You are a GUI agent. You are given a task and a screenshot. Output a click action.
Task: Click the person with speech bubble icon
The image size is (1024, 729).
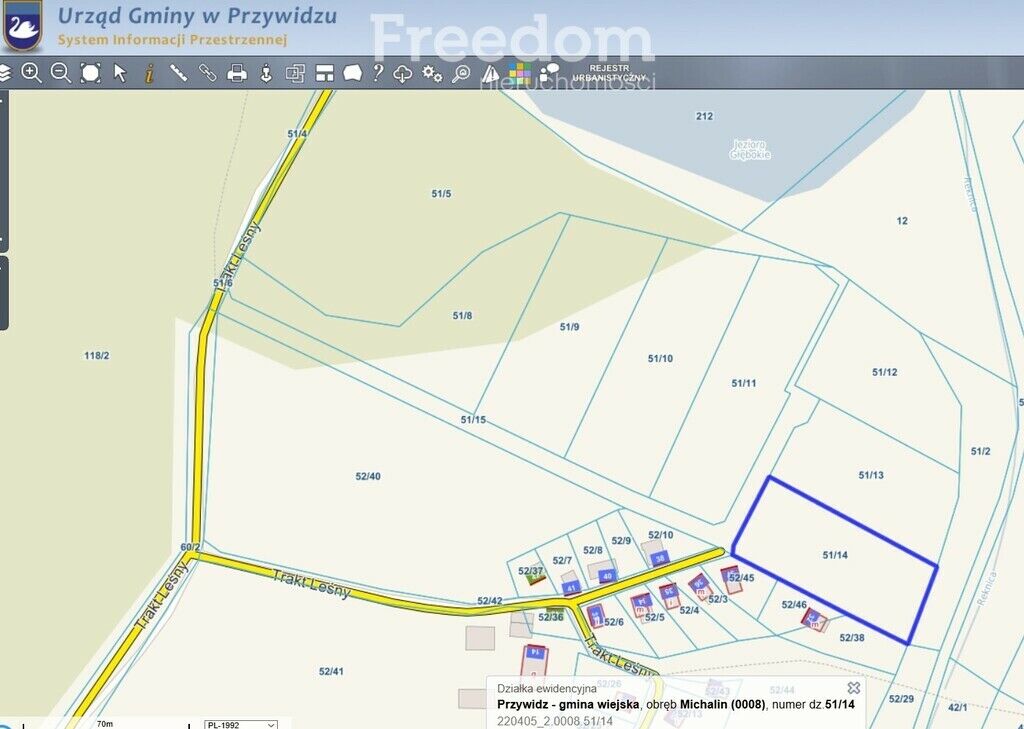pos(550,73)
